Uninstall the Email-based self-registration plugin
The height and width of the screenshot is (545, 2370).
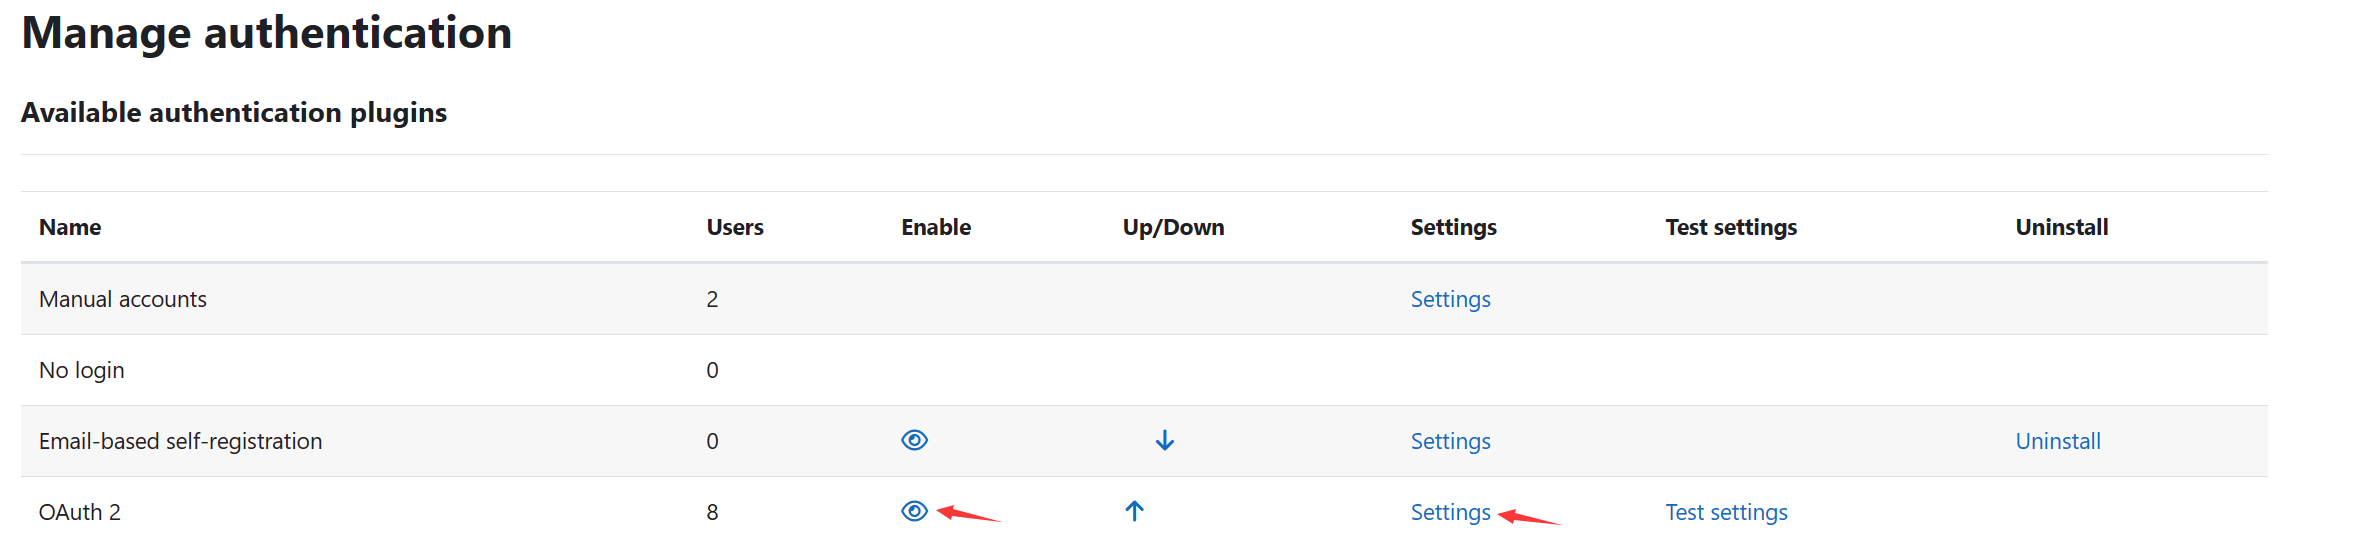(x=2057, y=441)
